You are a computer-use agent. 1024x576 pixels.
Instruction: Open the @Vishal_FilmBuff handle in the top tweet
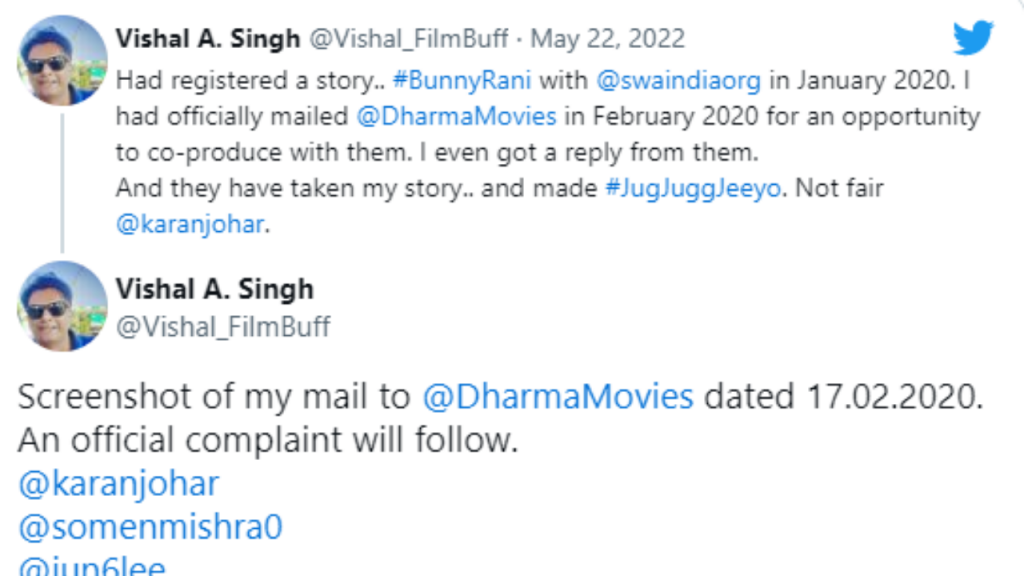[408, 39]
